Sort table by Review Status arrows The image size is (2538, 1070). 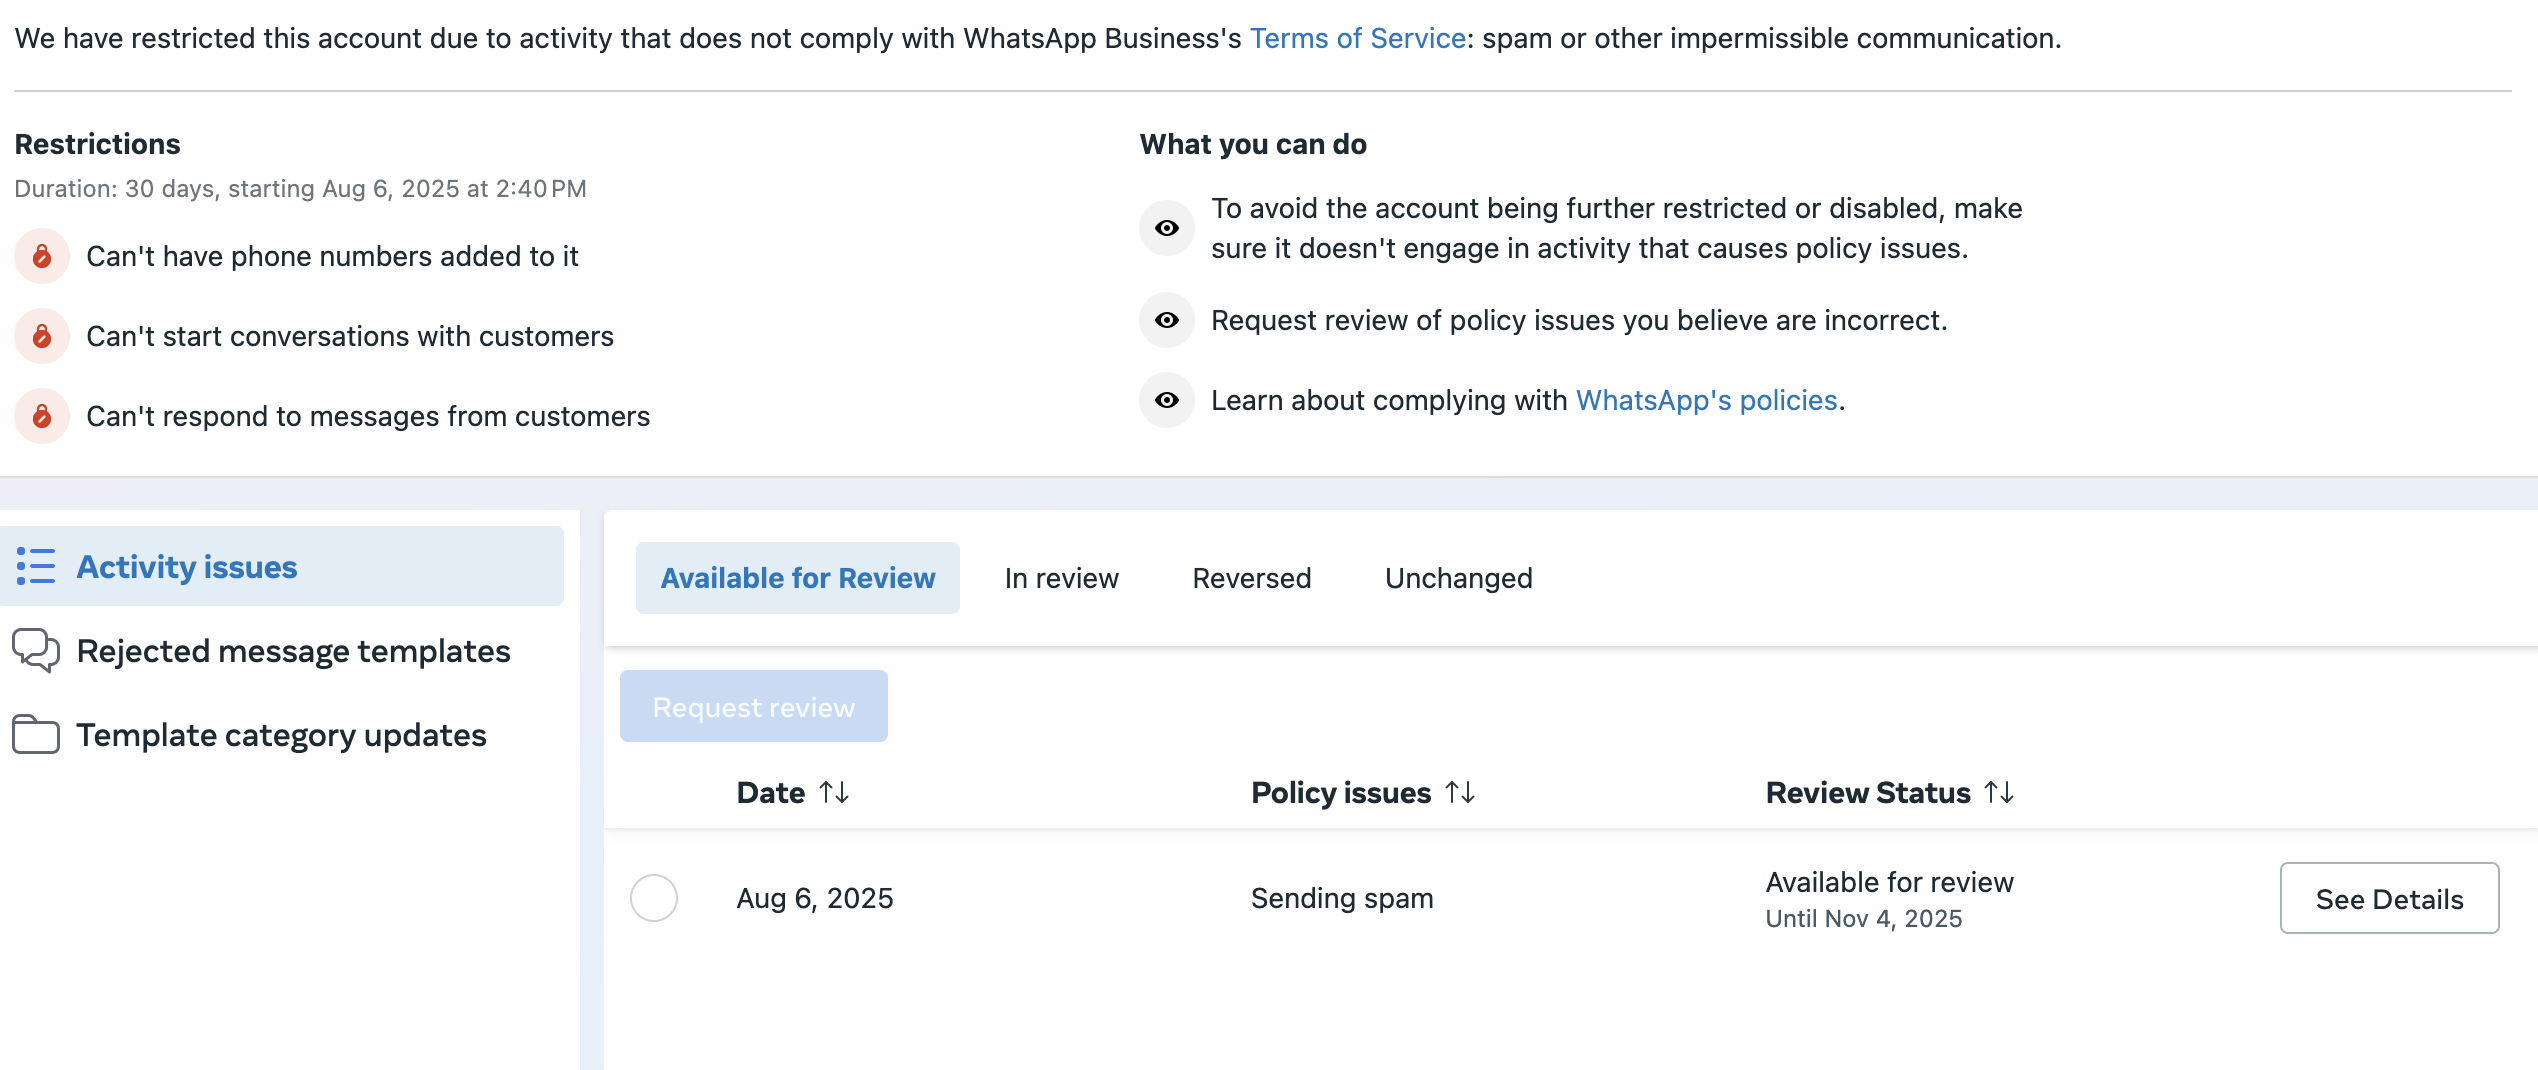point(1999,792)
